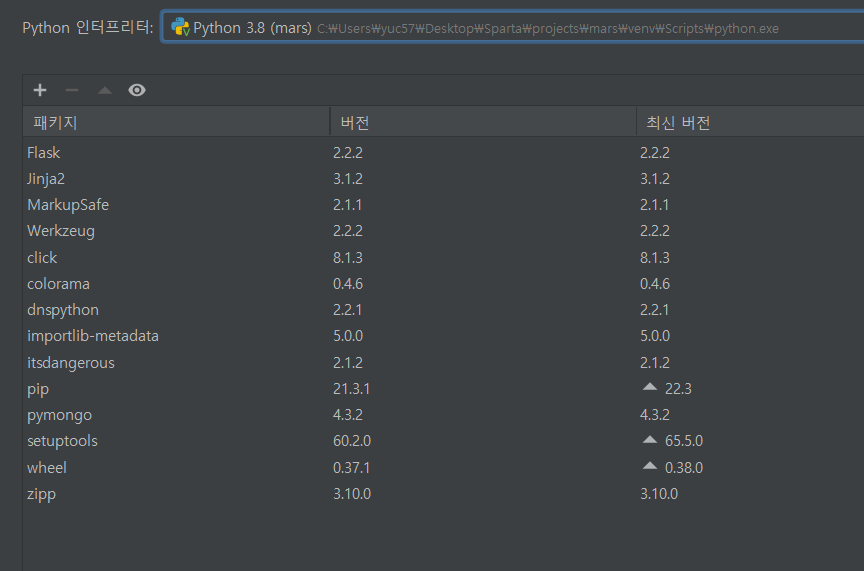Select the Jinja2 package row

(x=443, y=179)
